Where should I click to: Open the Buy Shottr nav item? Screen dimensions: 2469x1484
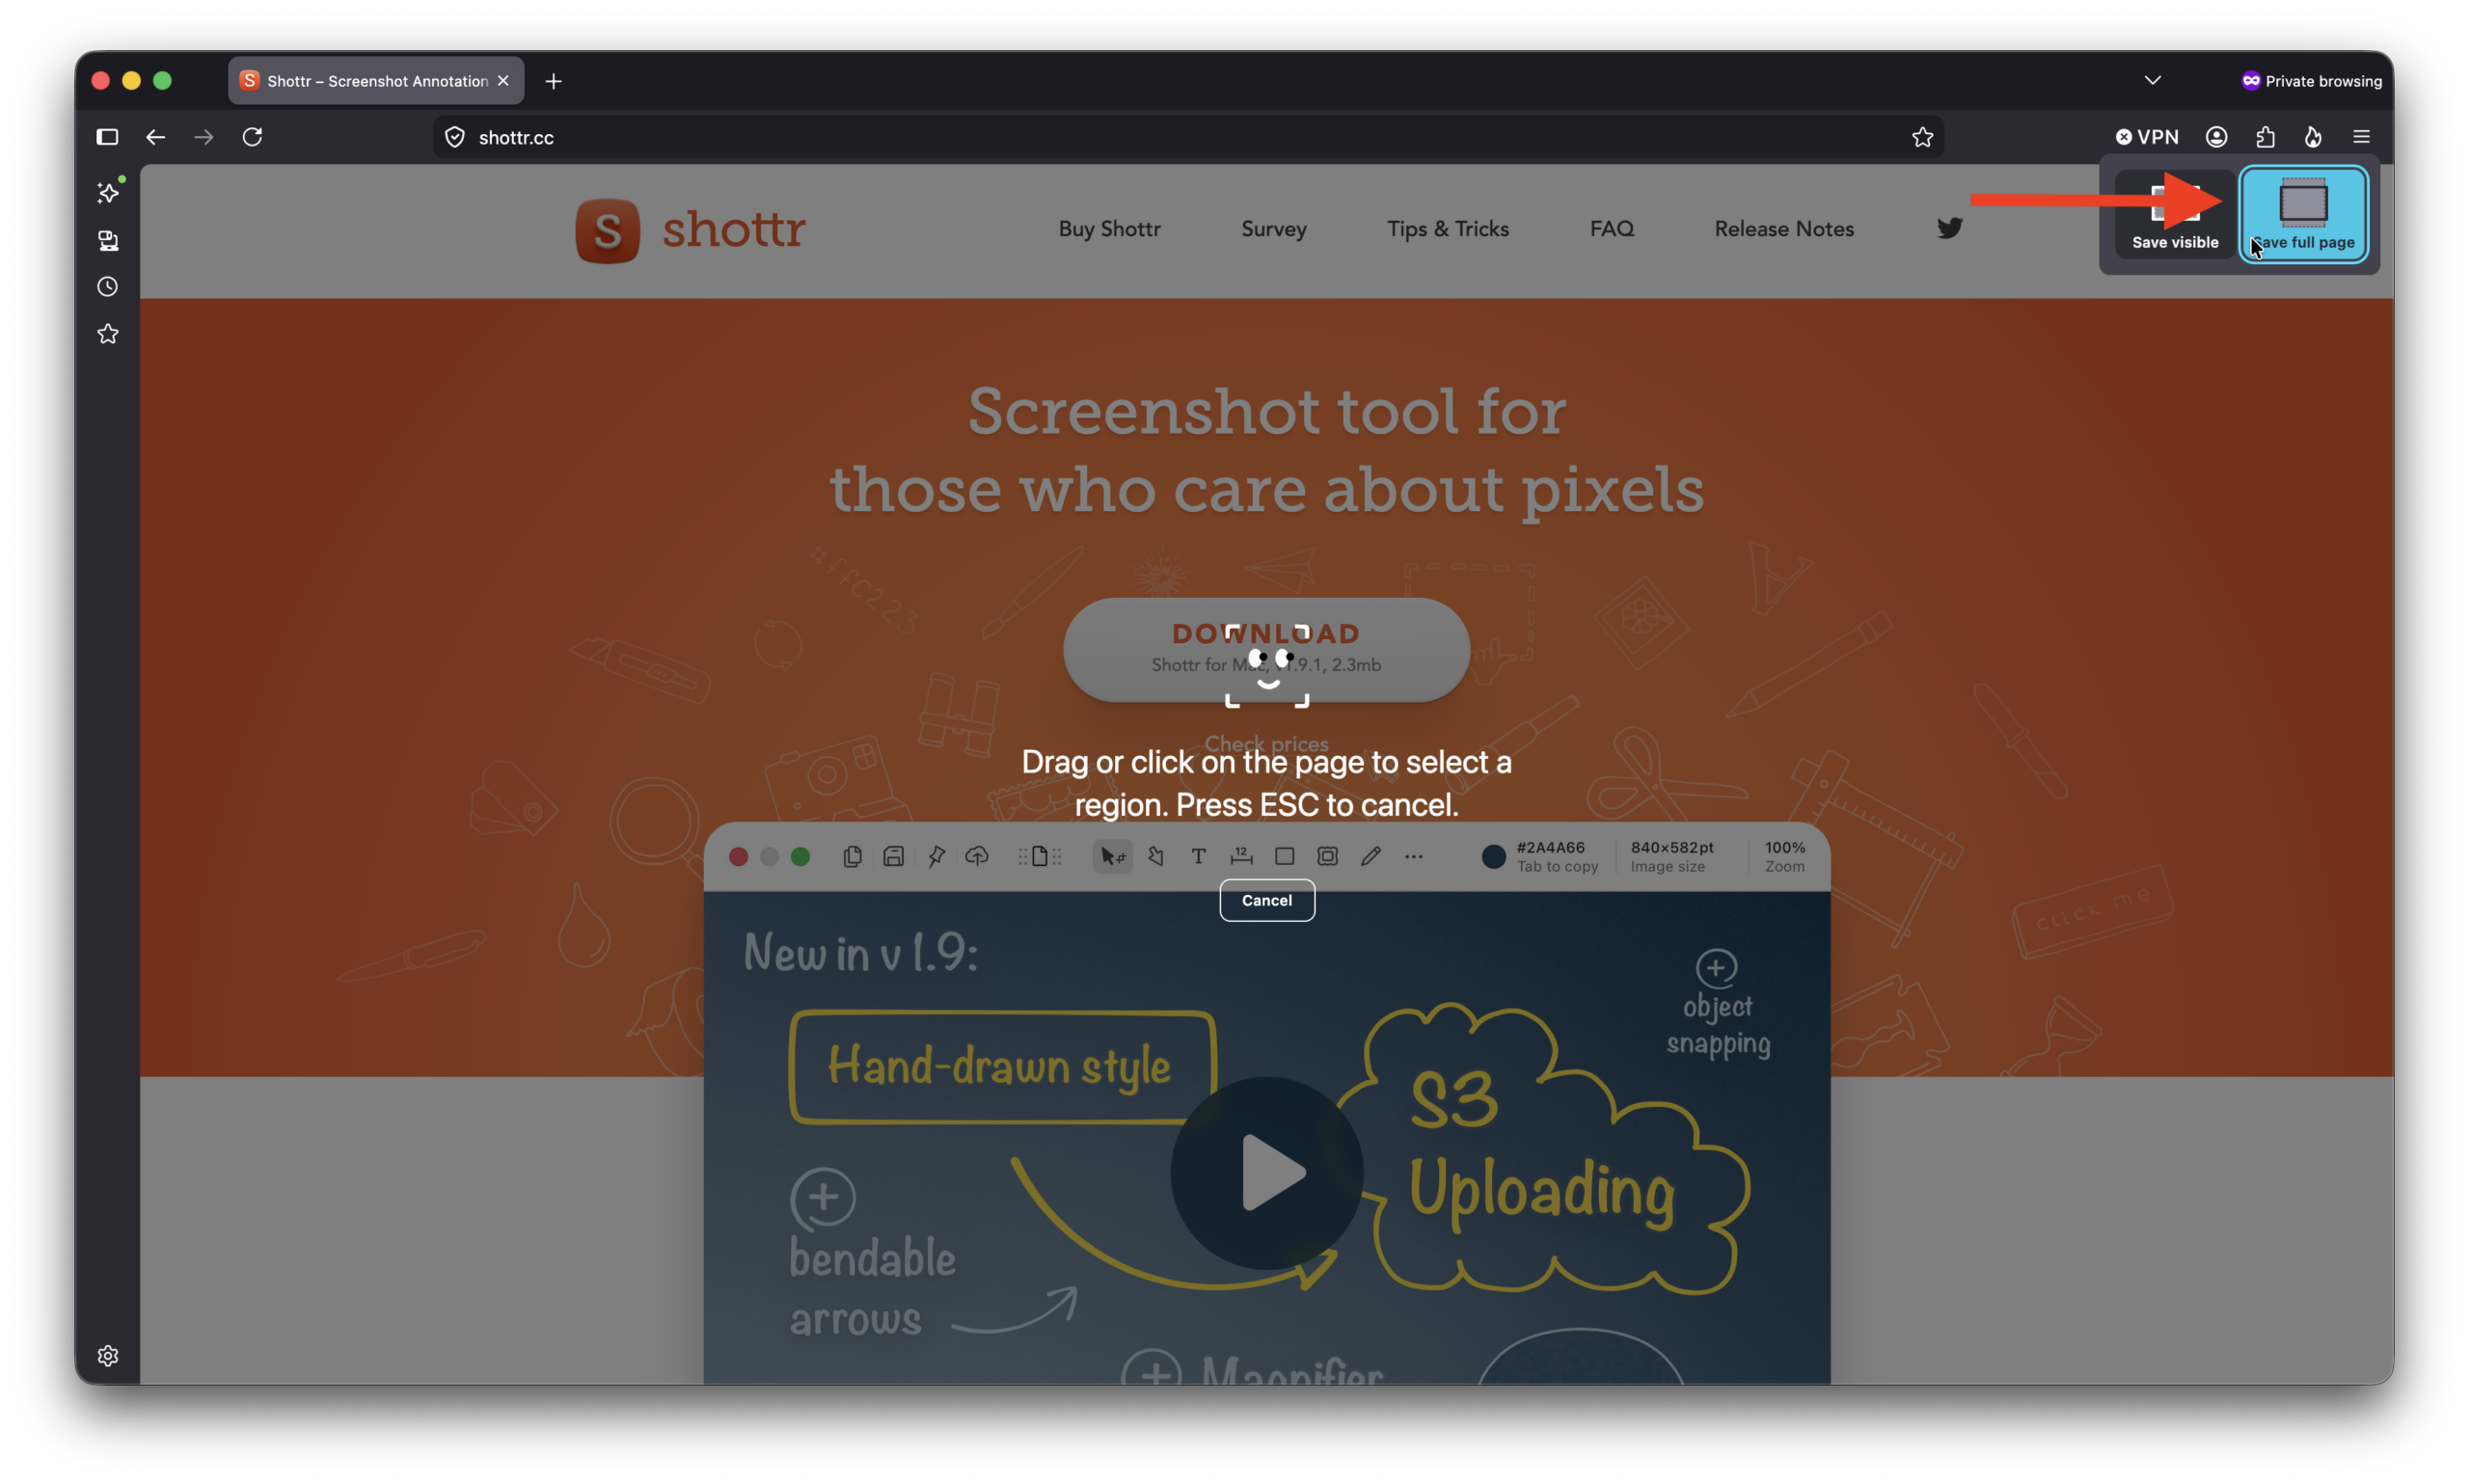coord(1109,229)
